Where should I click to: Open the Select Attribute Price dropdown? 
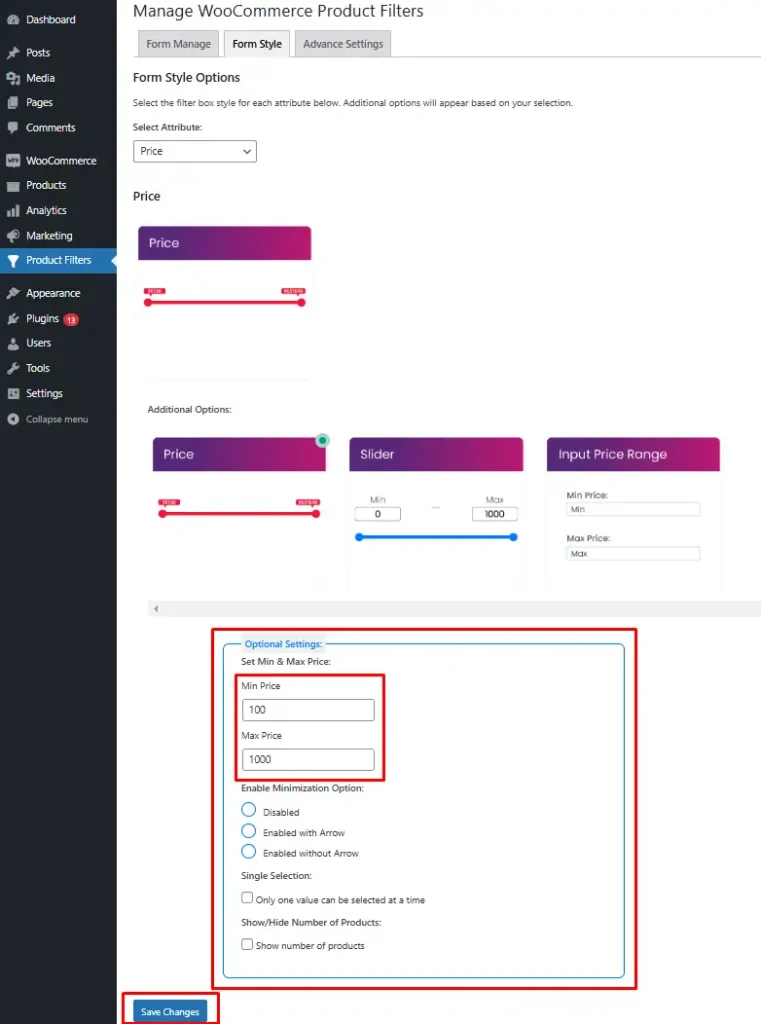click(x=195, y=152)
